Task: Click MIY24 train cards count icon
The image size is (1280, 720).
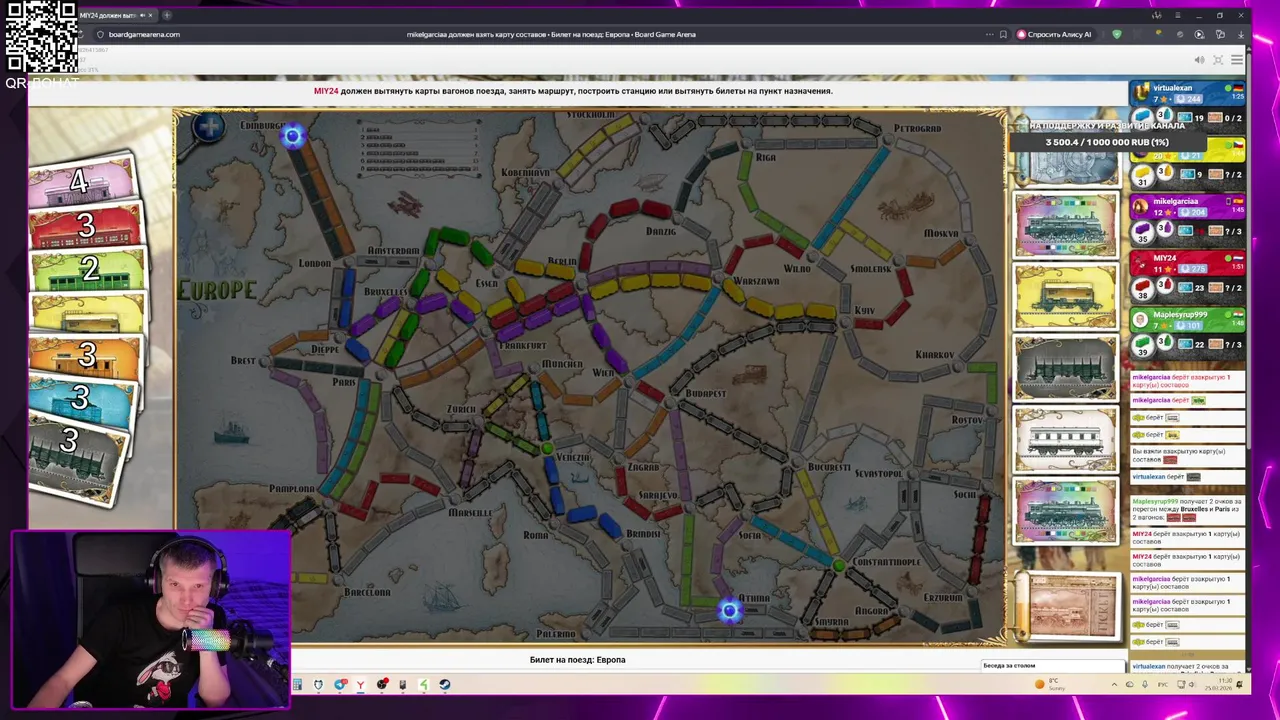Action: pos(1185,288)
